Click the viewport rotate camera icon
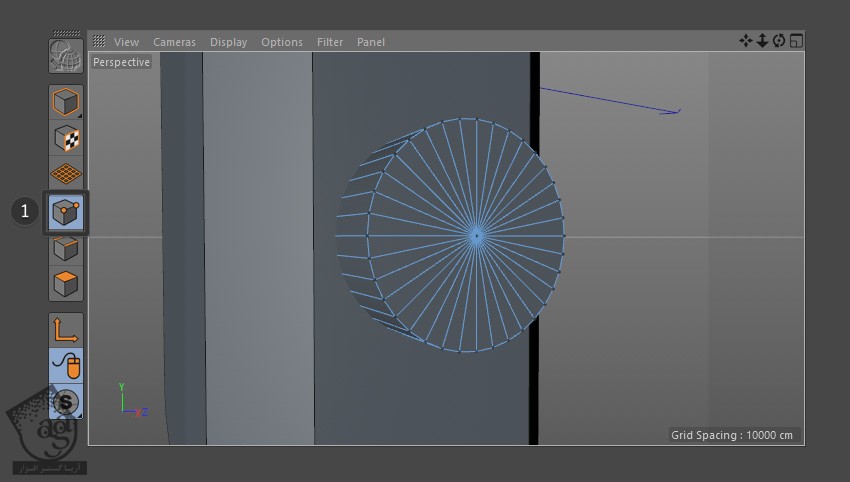Image resolution: width=850 pixels, height=482 pixels. tap(779, 41)
